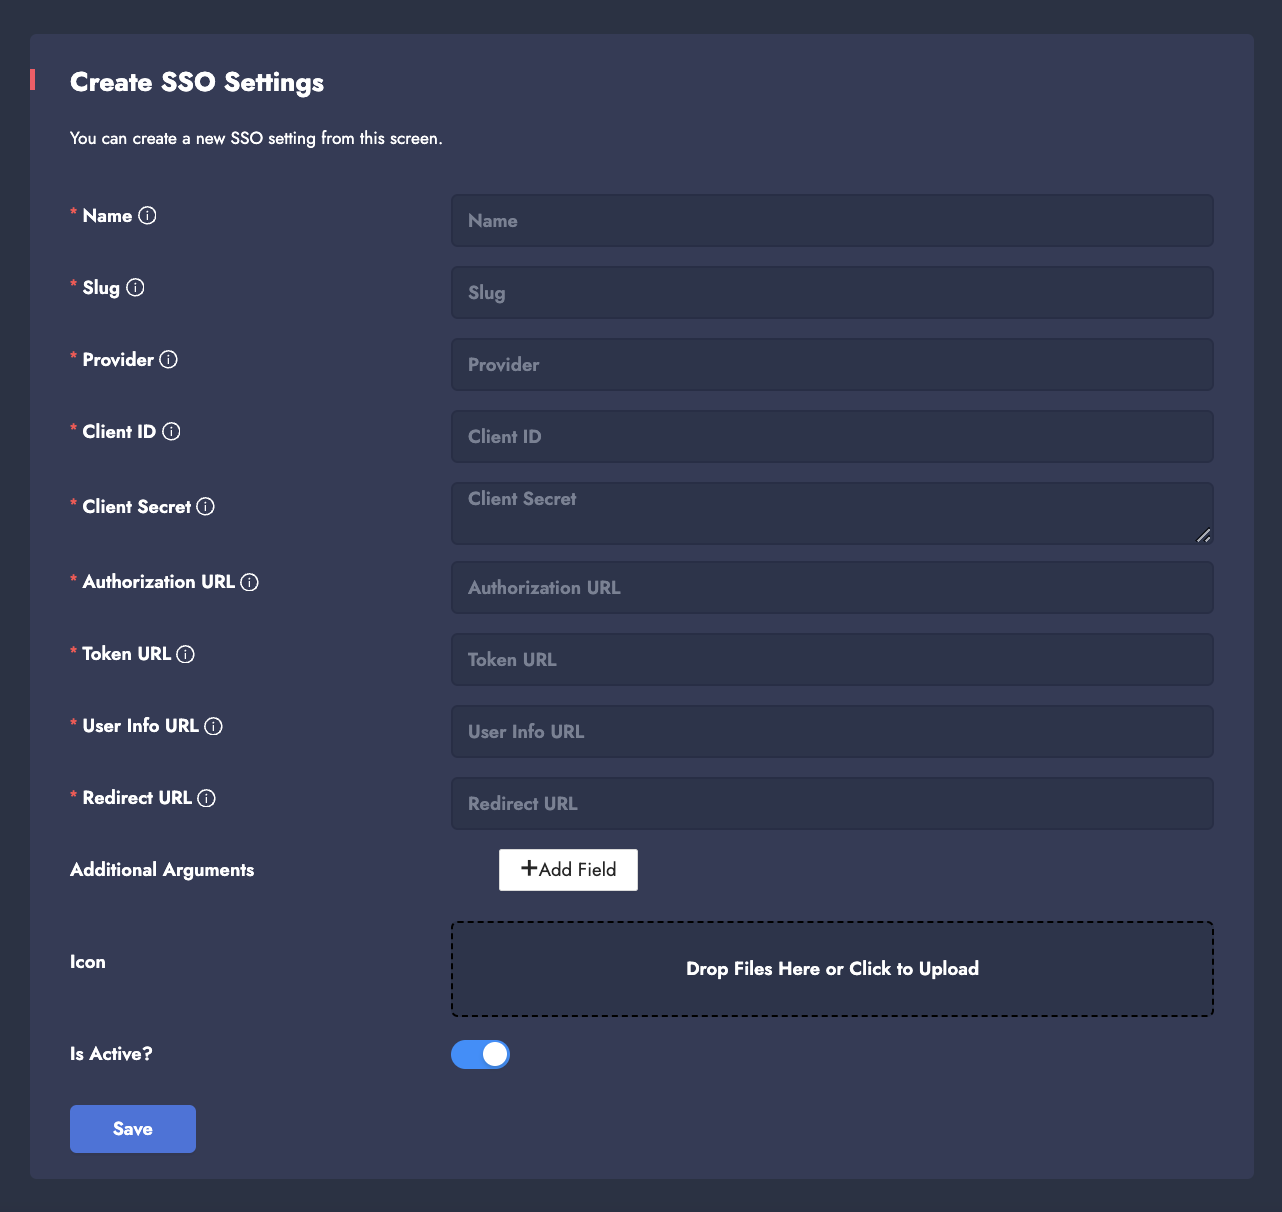The width and height of the screenshot is (1282, 1212).
Task: Click the info icon beside Slug label
Action: pyautogui.click(x=135, y=288)
